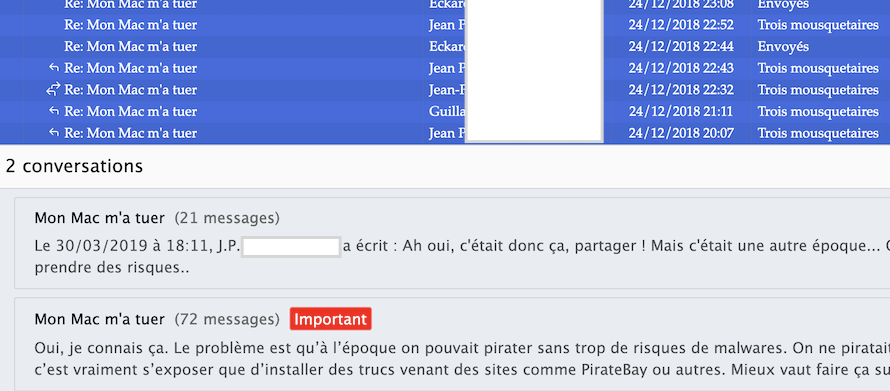The image size is (890, 391).
Task: Open the 72 messages conversation summary
Action: 452,344
